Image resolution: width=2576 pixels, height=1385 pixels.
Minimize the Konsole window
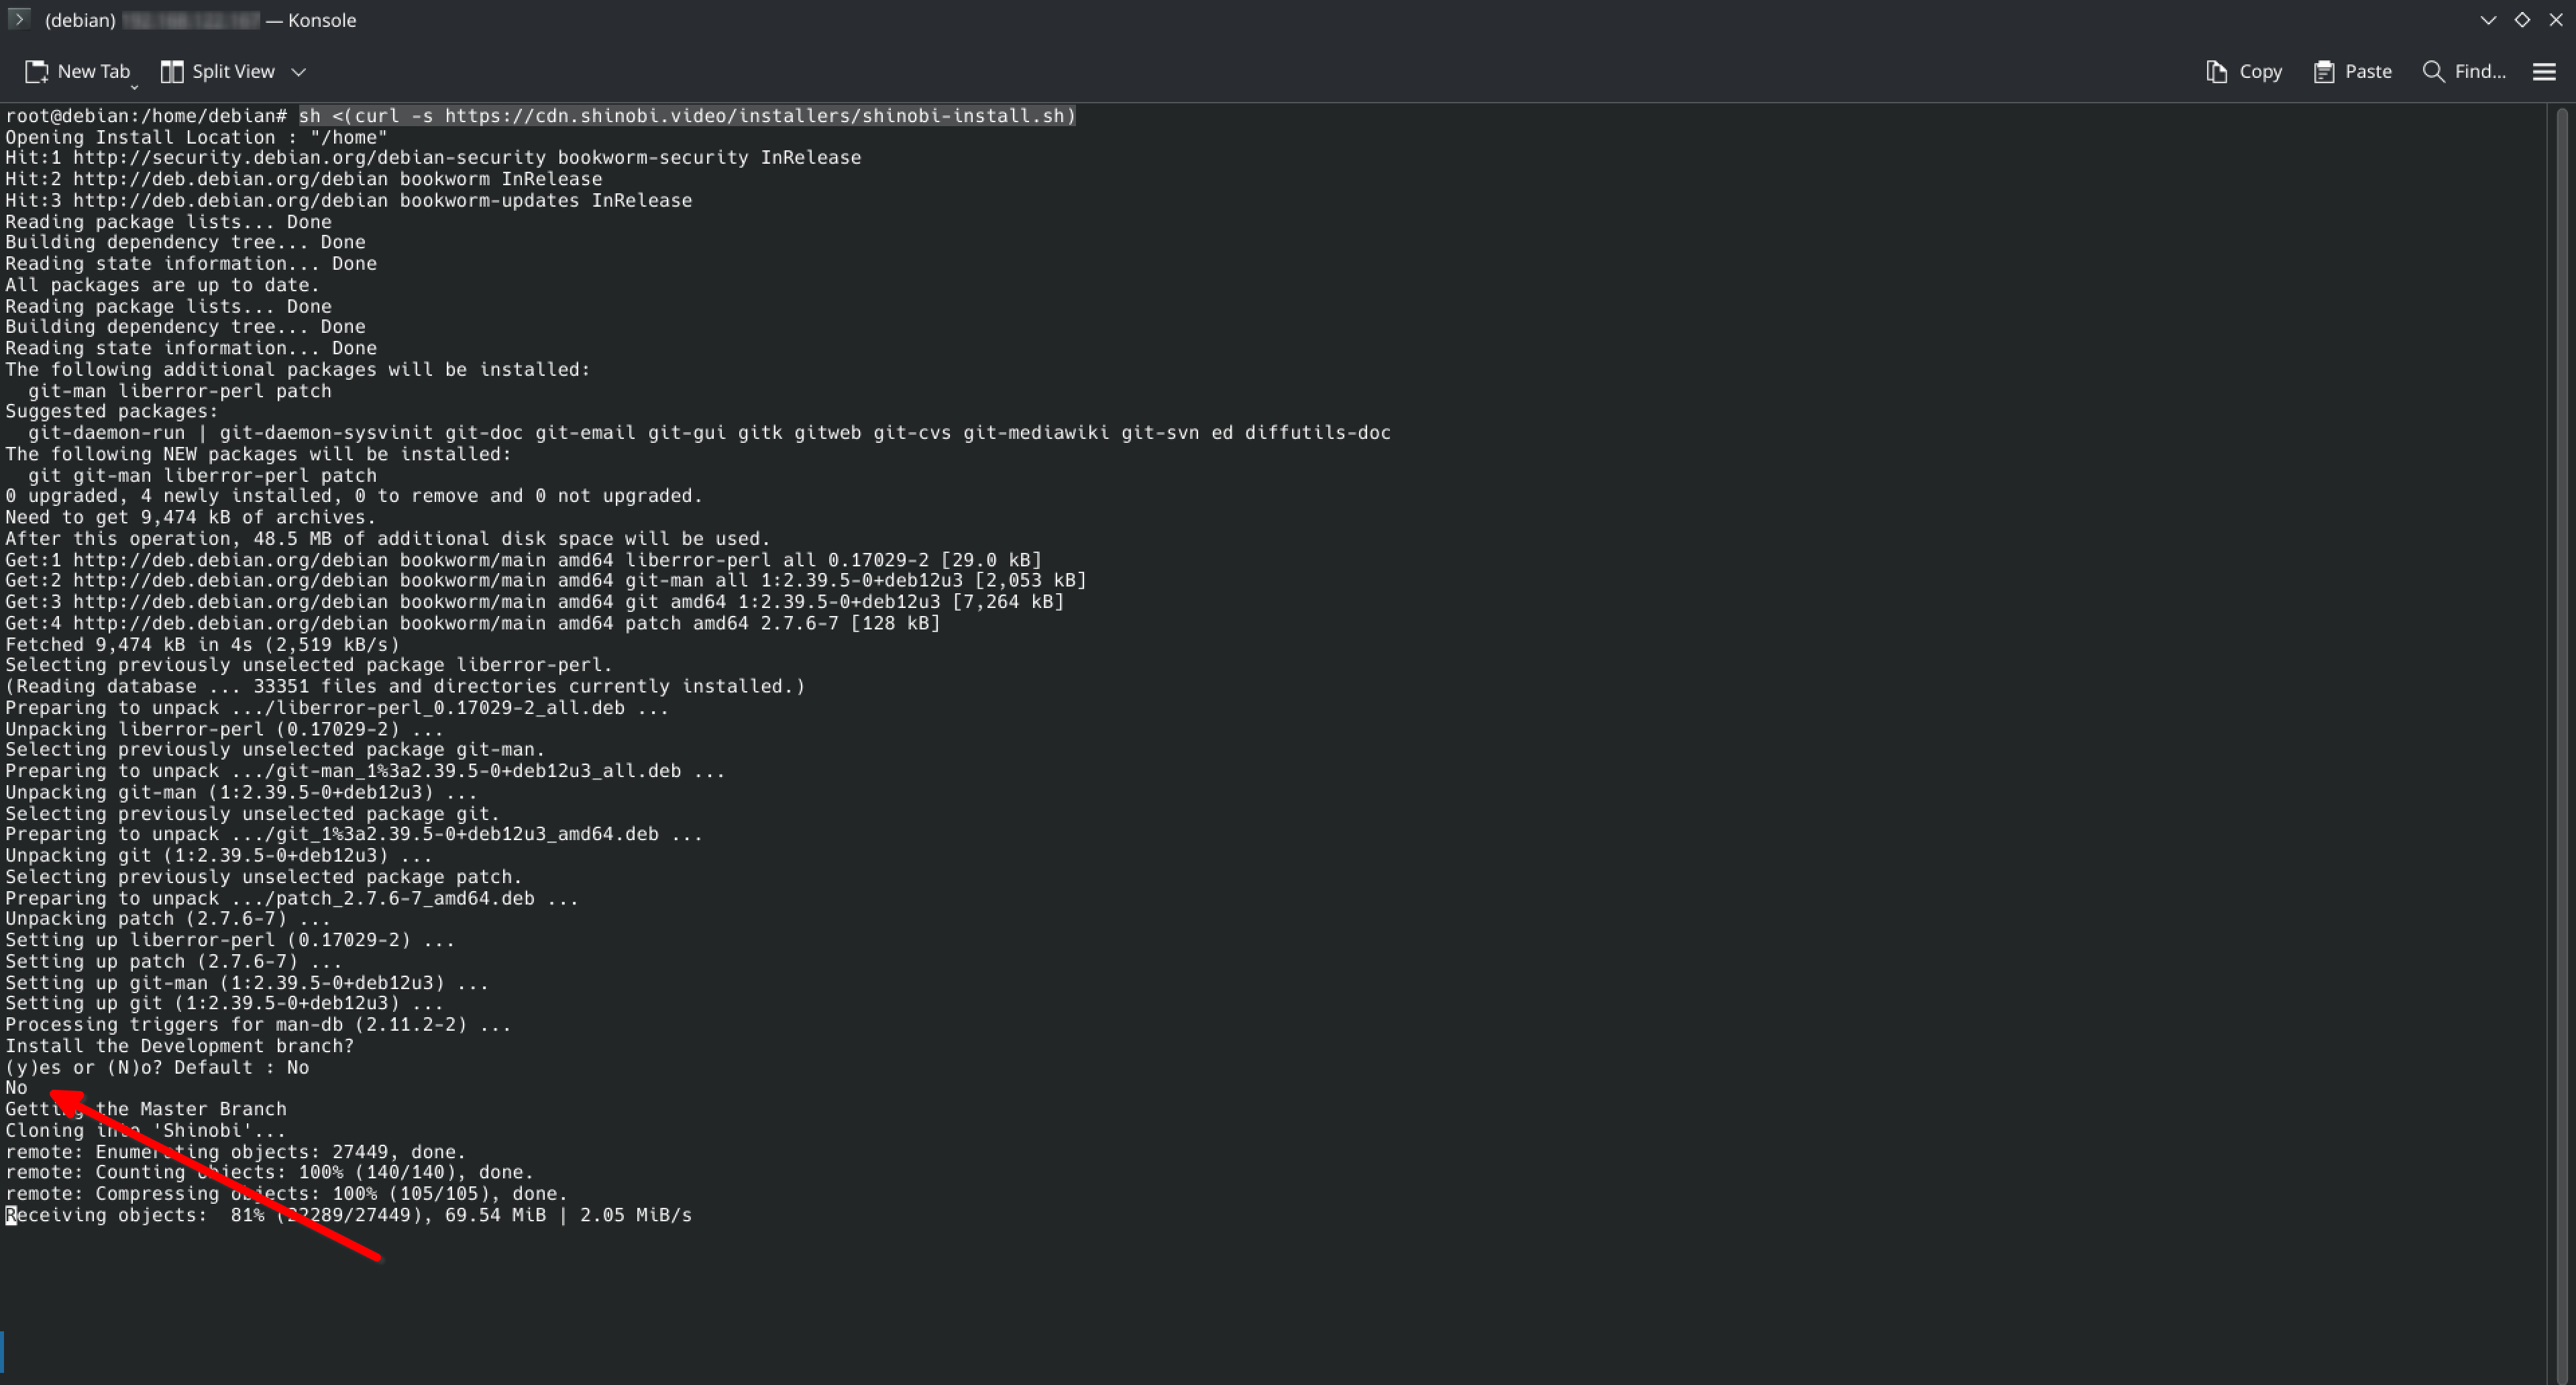[2488, 19]
